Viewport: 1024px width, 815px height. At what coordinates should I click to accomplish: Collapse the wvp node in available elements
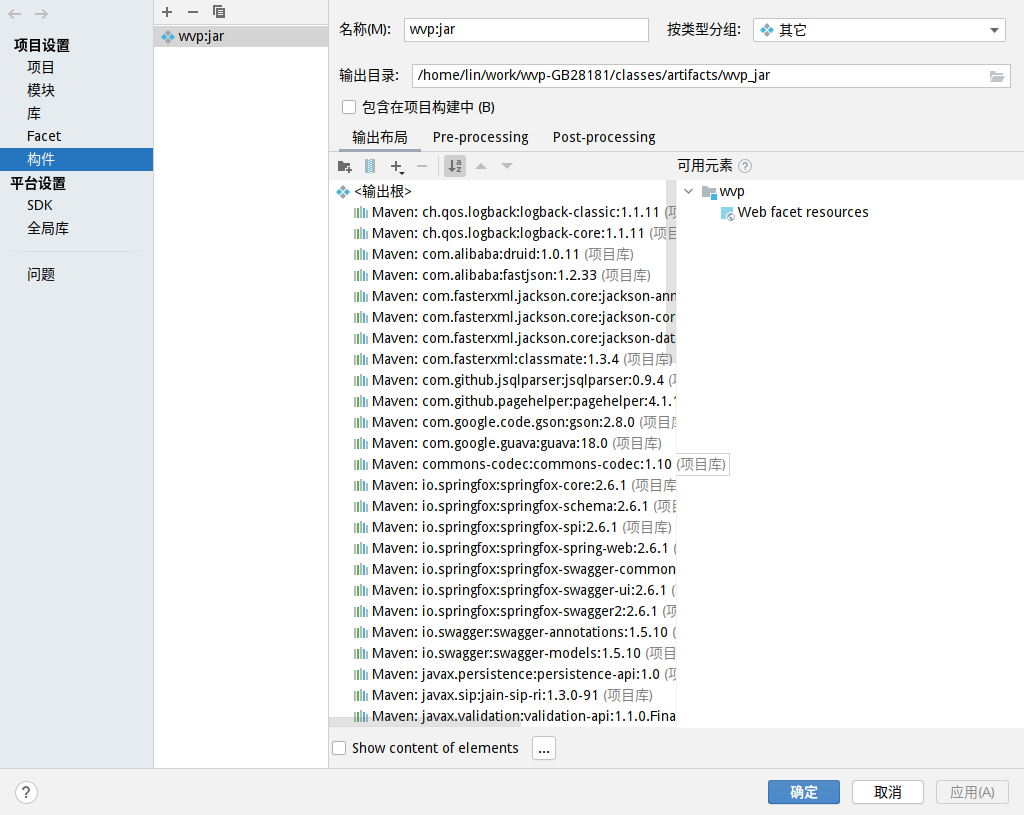point(688,191)
